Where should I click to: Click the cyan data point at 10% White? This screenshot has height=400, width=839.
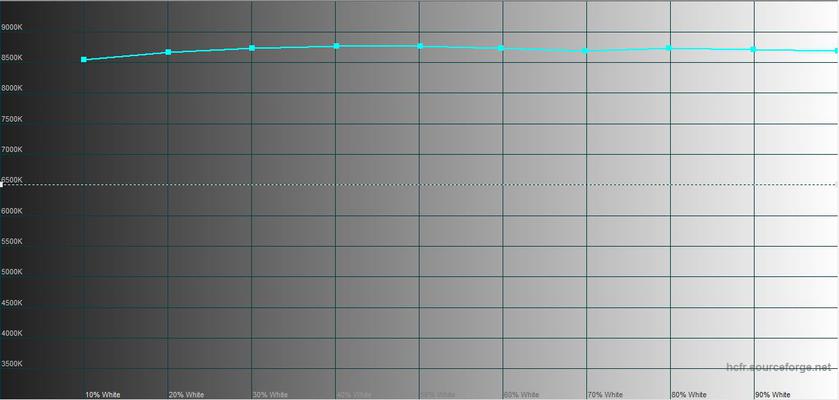point(84,60)
